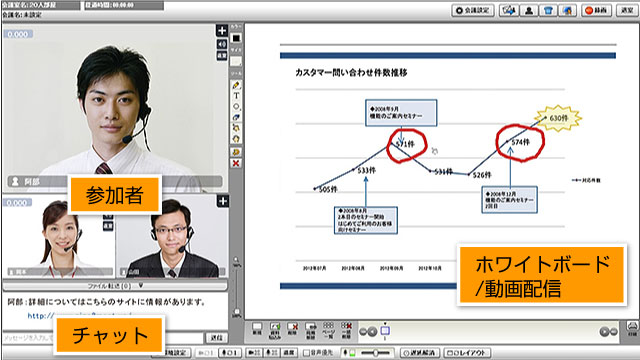Open participants list via person icon
Image resolution: width=640 pixels, height=360 pixels.
(529, 10)
